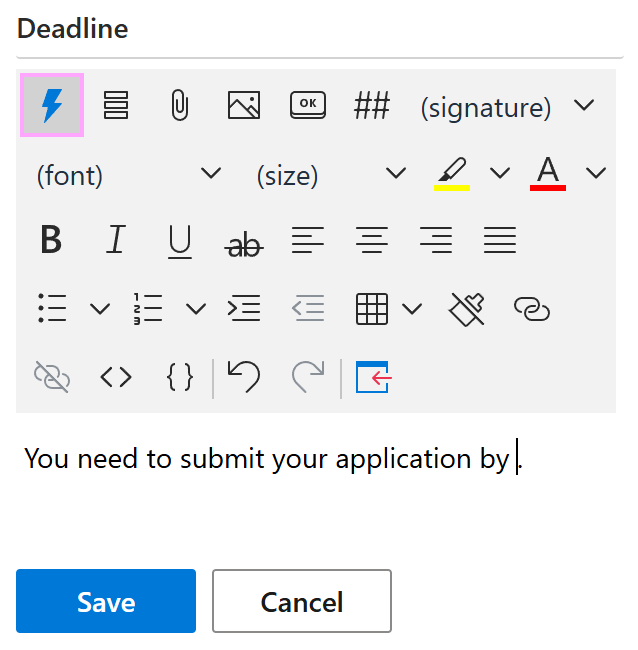638x650 pixels.
Task: Apply the red font color swatch
Action: click(x=548, y=173)
